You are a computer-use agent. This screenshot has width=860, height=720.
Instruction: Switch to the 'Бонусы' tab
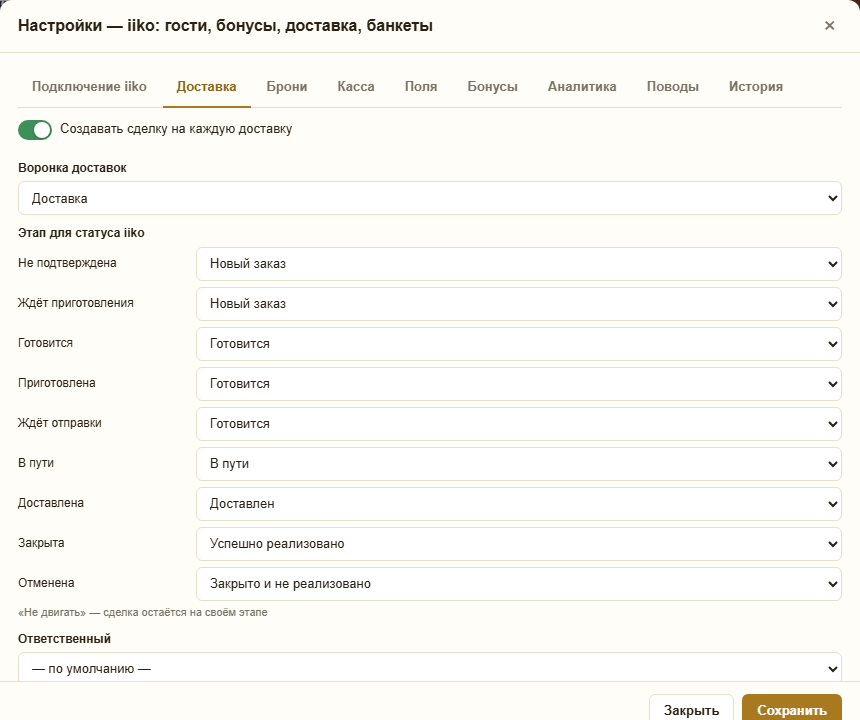tap(493, 87)
